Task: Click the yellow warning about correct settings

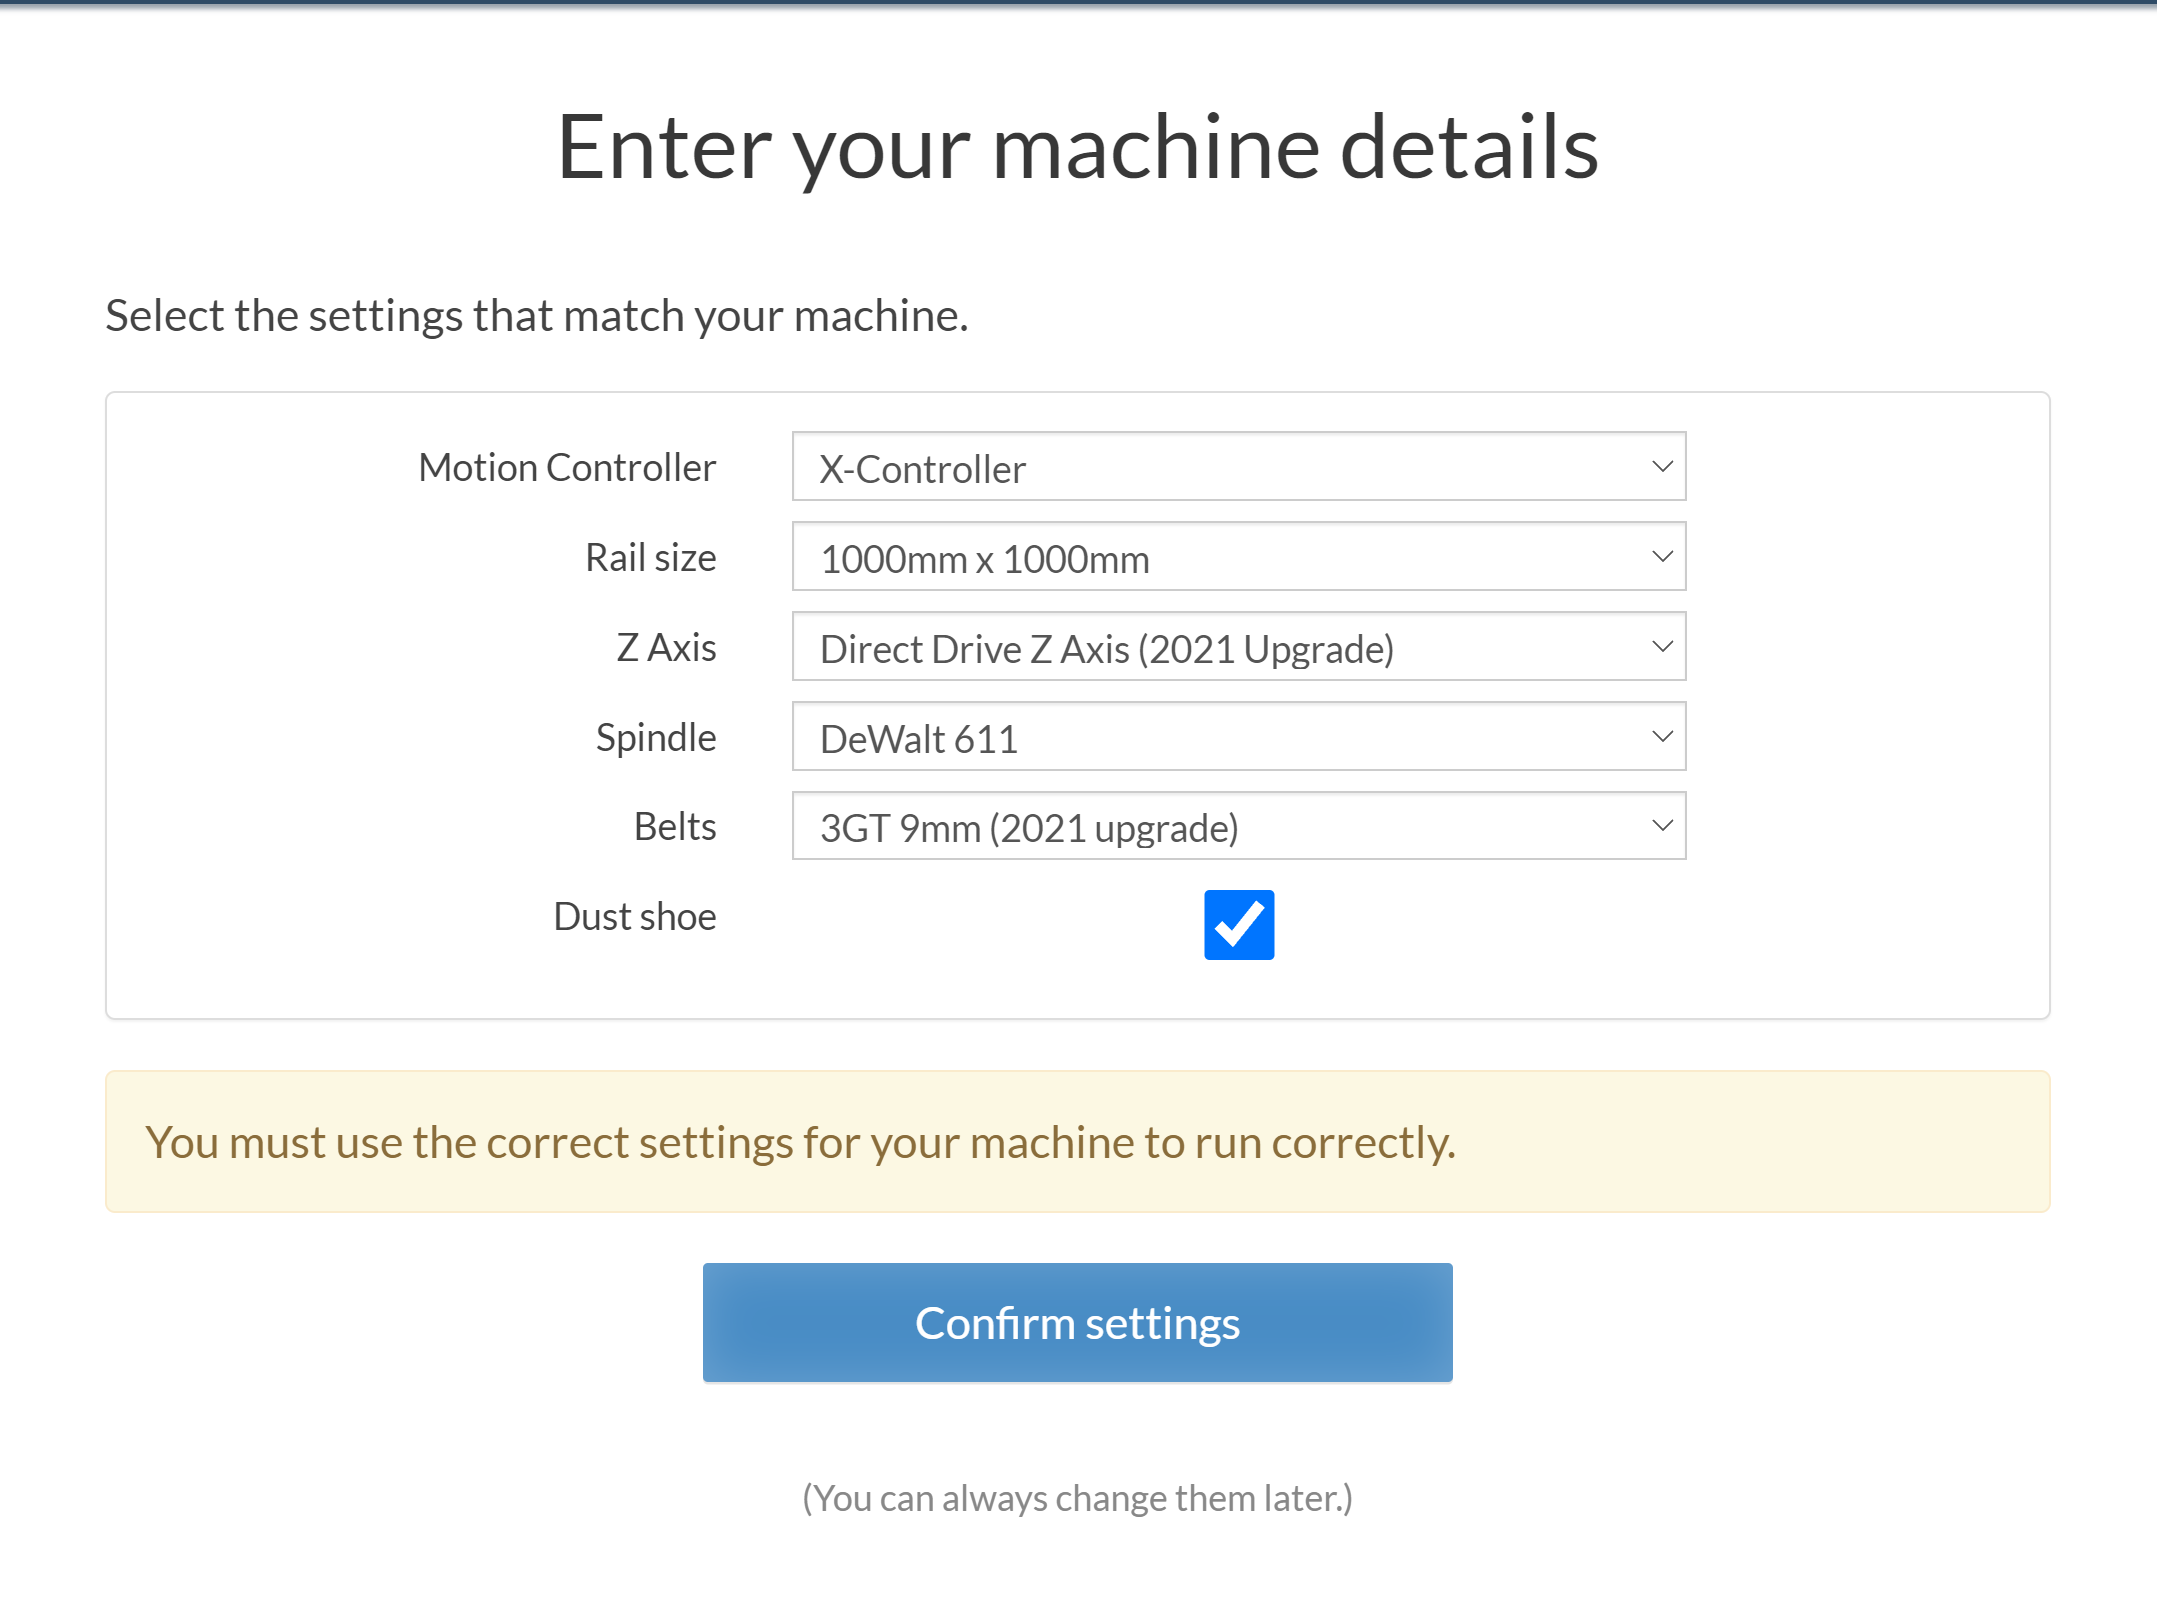Action: point(1077,1142)
